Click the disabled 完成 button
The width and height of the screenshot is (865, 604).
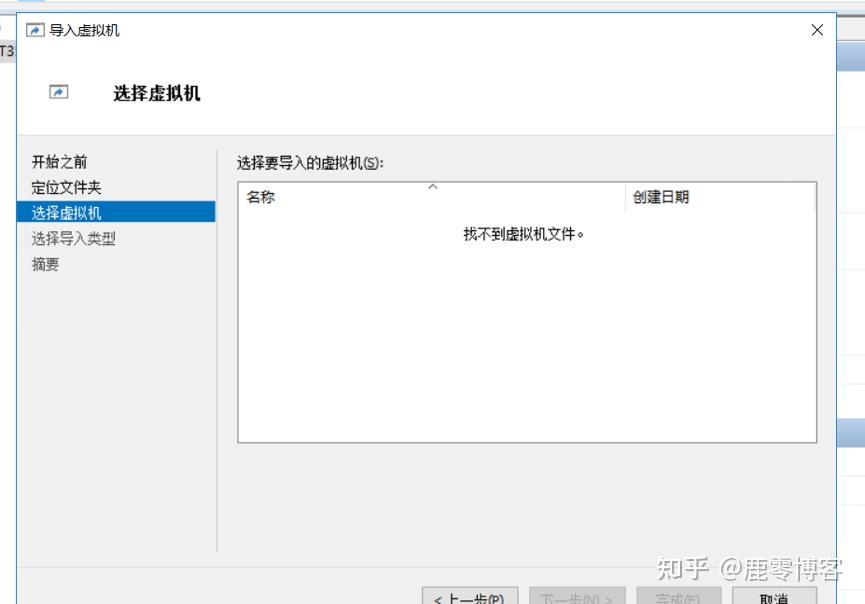point(678,597)
